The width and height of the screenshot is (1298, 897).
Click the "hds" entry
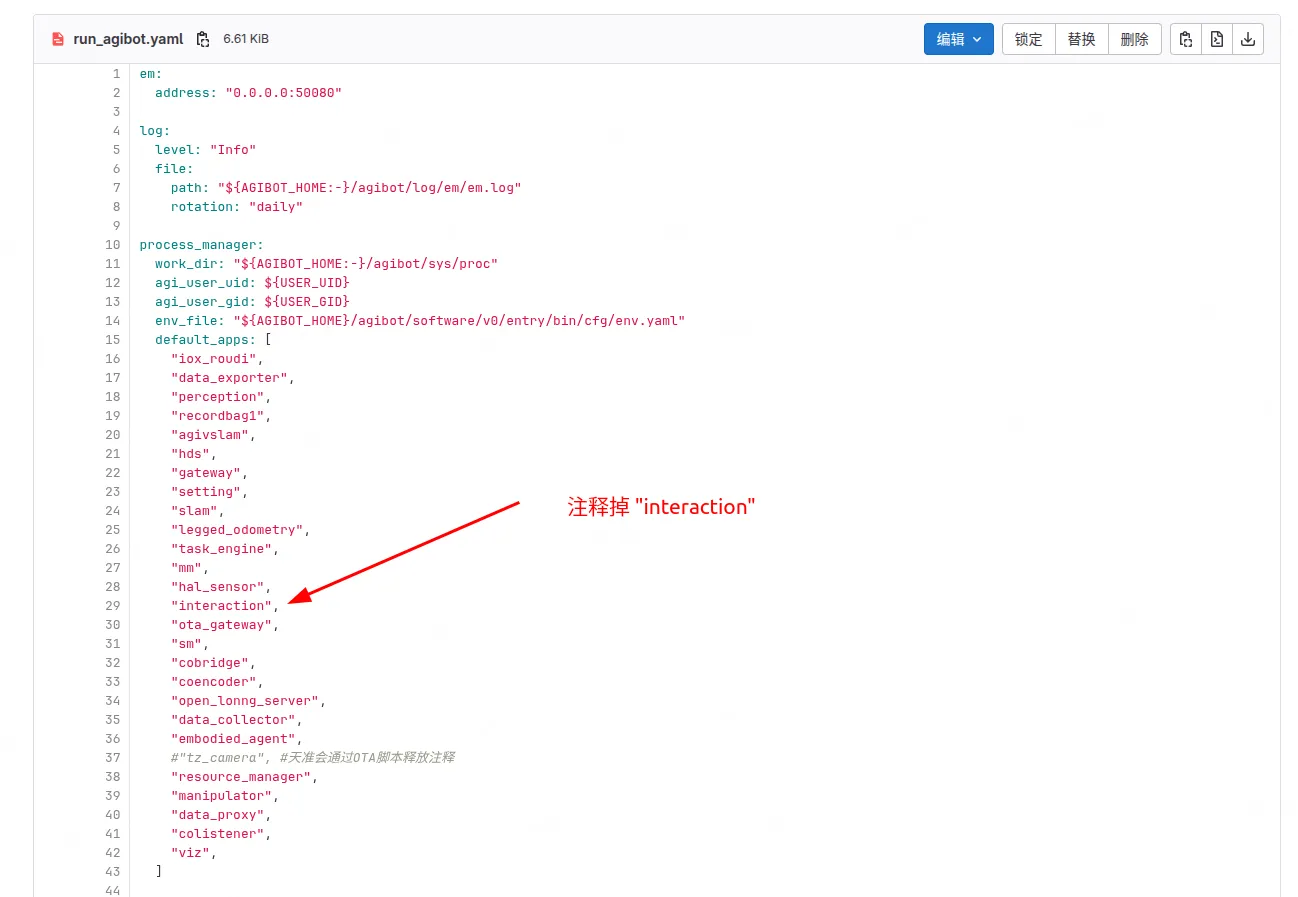pos(189,453)
